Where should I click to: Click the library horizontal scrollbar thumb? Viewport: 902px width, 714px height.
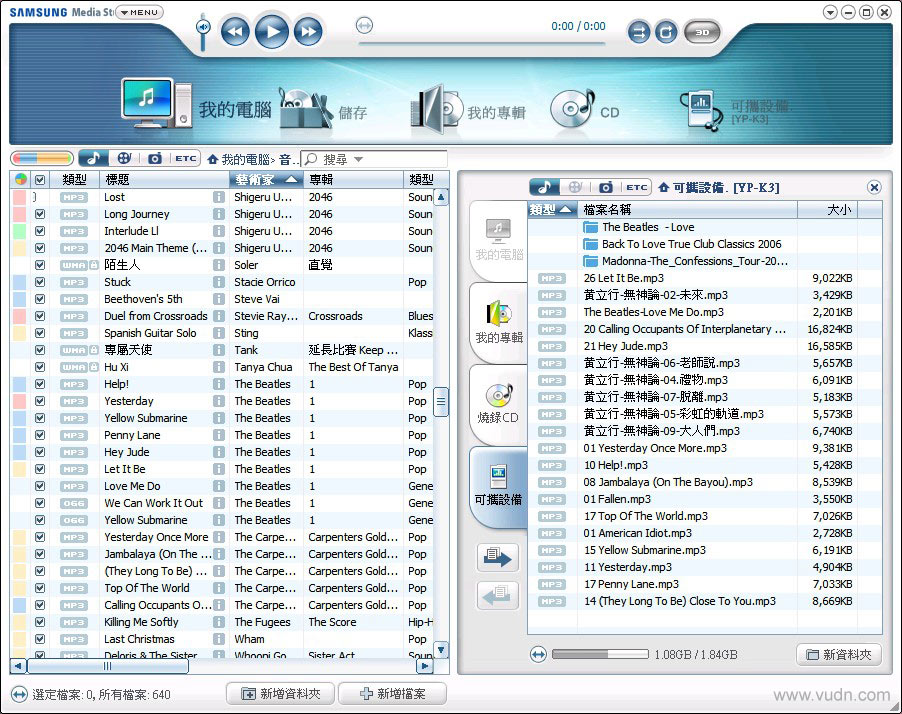[108, 666]
